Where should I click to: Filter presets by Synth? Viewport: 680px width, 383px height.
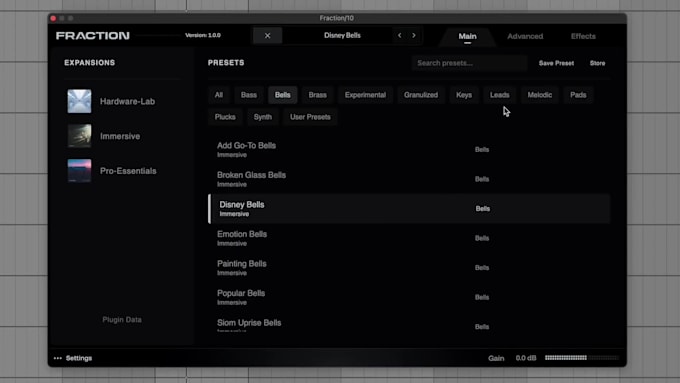coord(263,117)
